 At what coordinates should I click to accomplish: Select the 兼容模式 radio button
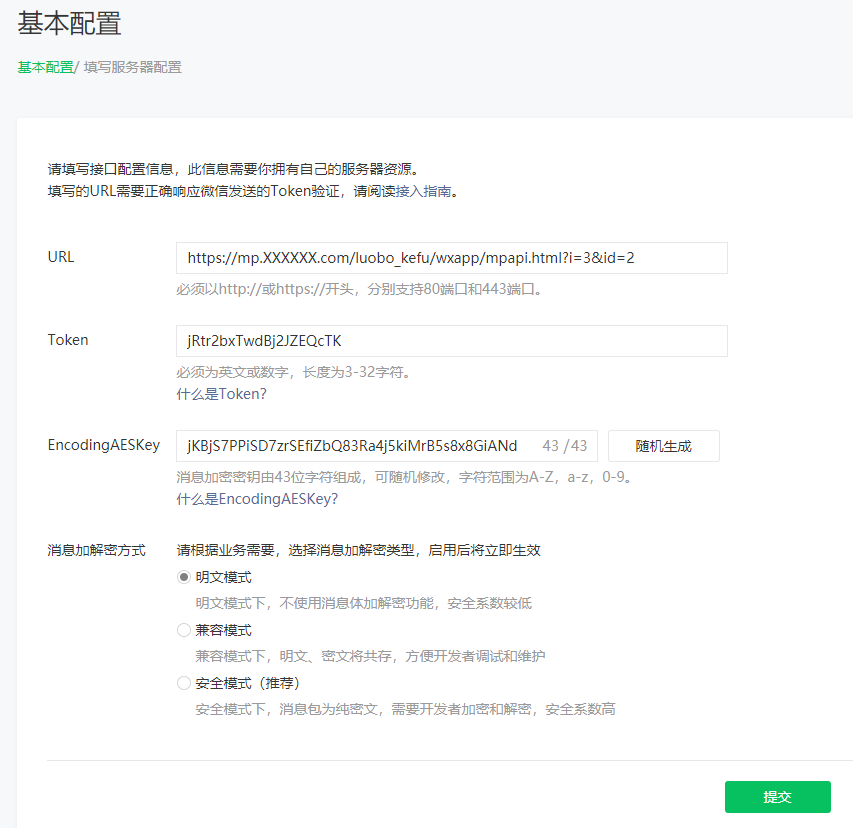(184, 630)
